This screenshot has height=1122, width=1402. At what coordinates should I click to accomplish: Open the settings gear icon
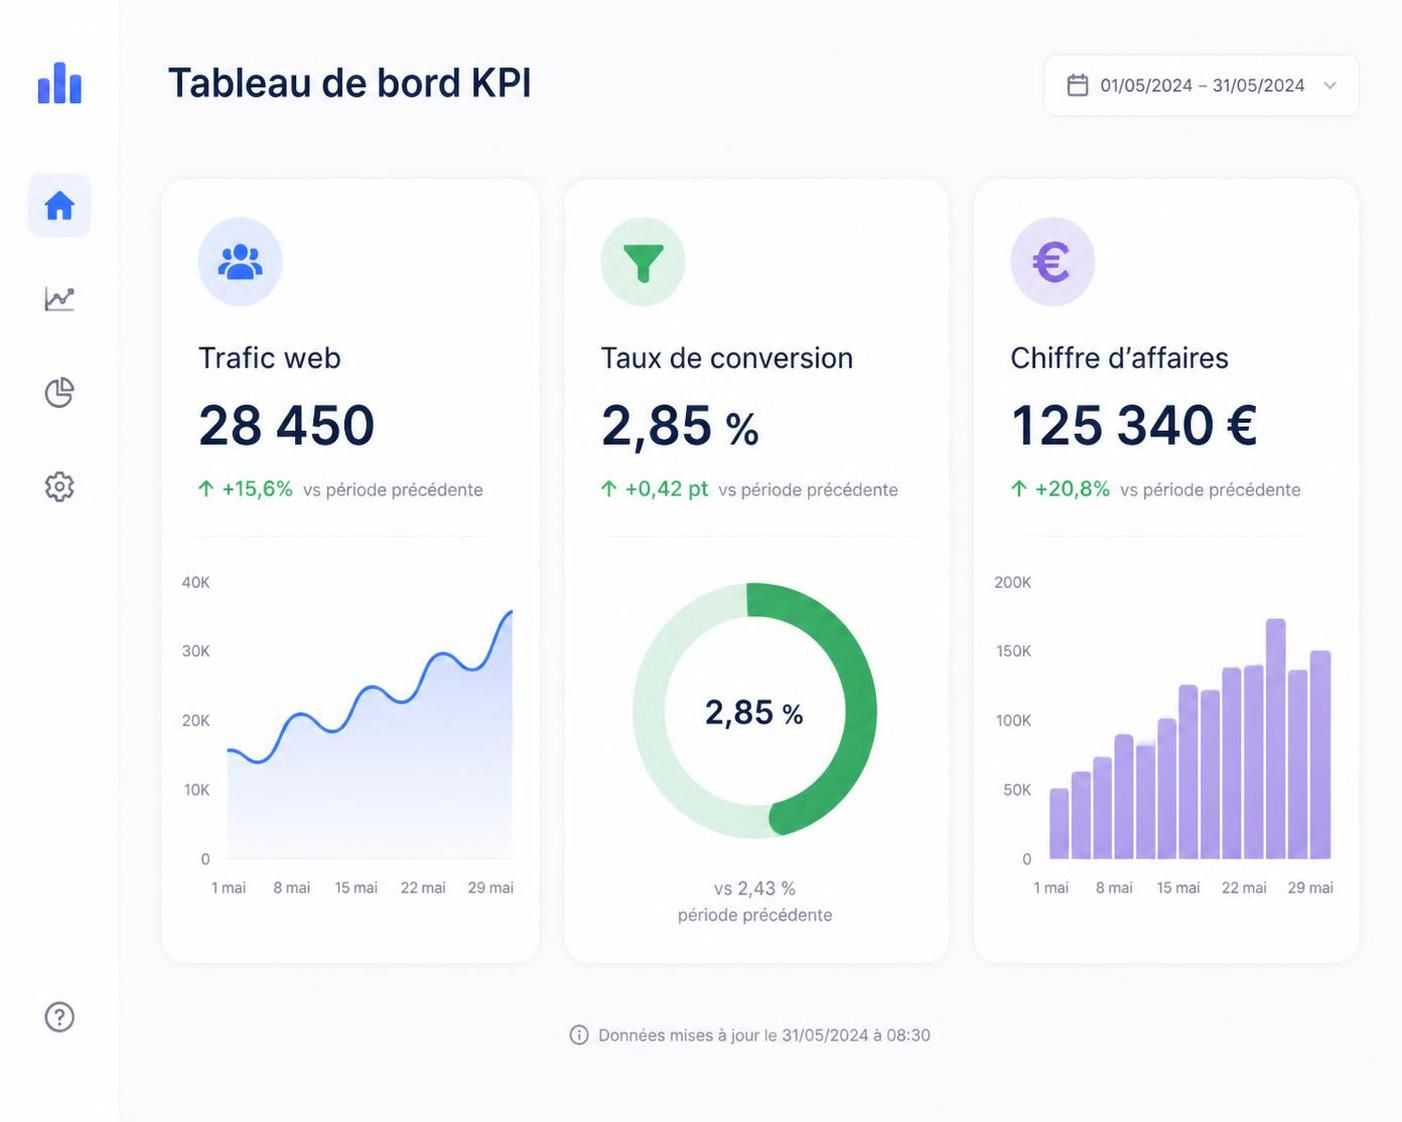[x=59, y=486]
